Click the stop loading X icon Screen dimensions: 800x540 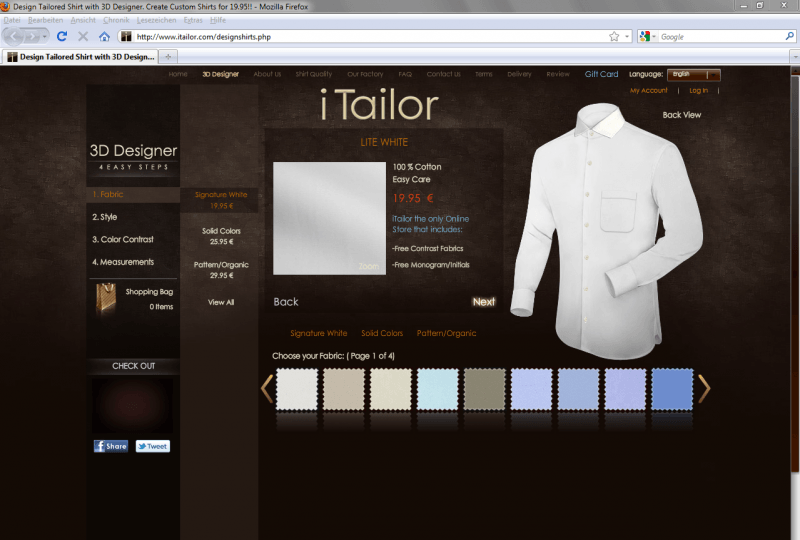83,36
